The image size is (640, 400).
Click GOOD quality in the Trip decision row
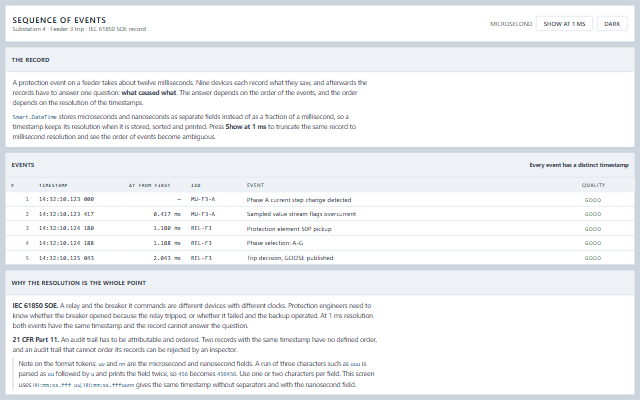(593, 258)
